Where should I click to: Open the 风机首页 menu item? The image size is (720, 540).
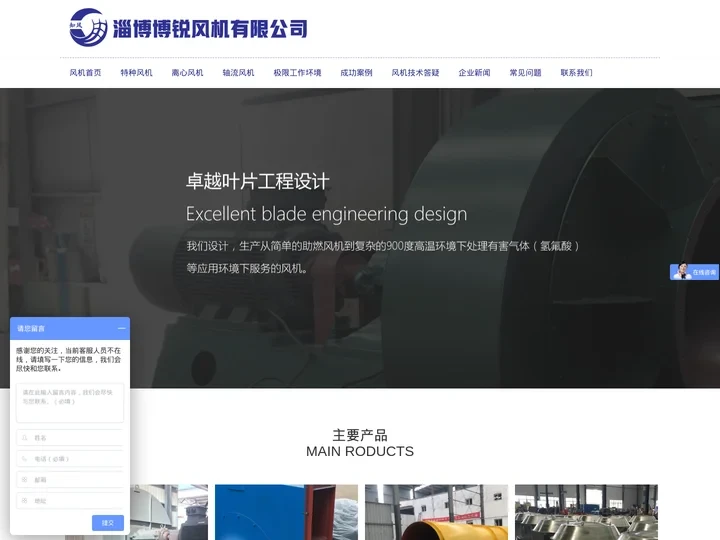(x=85, y=73)
